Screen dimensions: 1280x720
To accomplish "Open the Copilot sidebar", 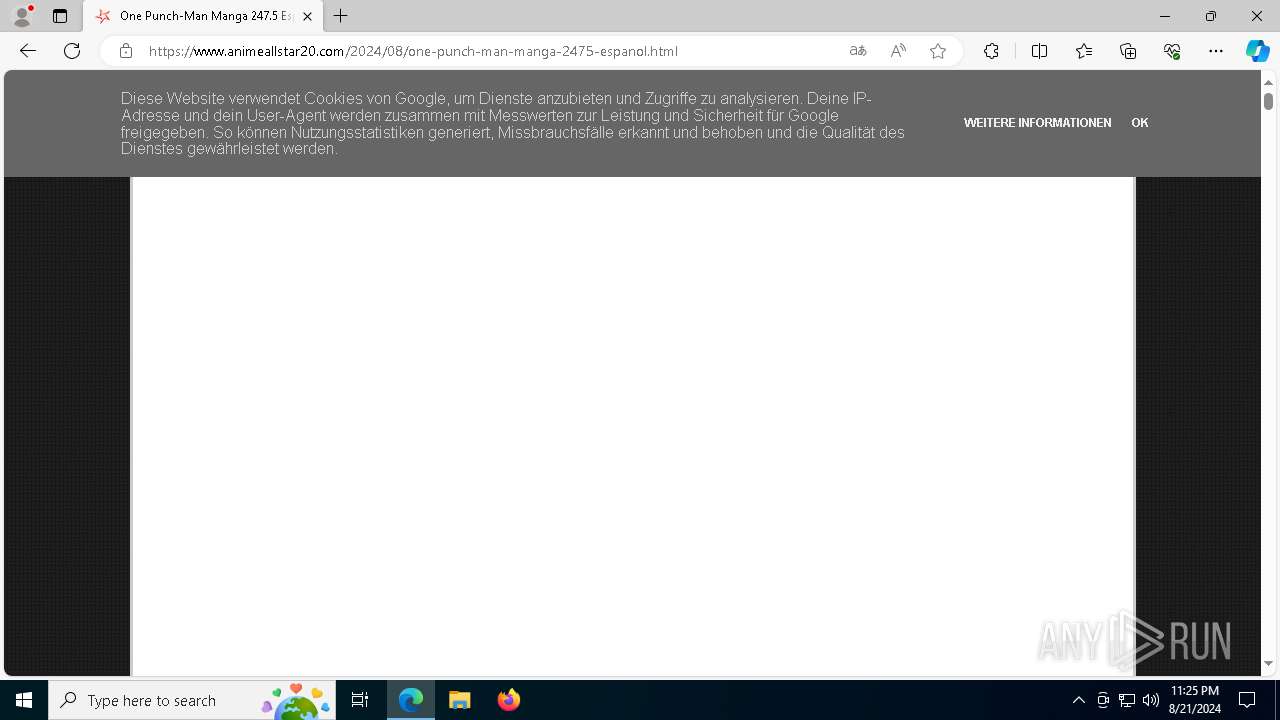I will (1257, 51).
